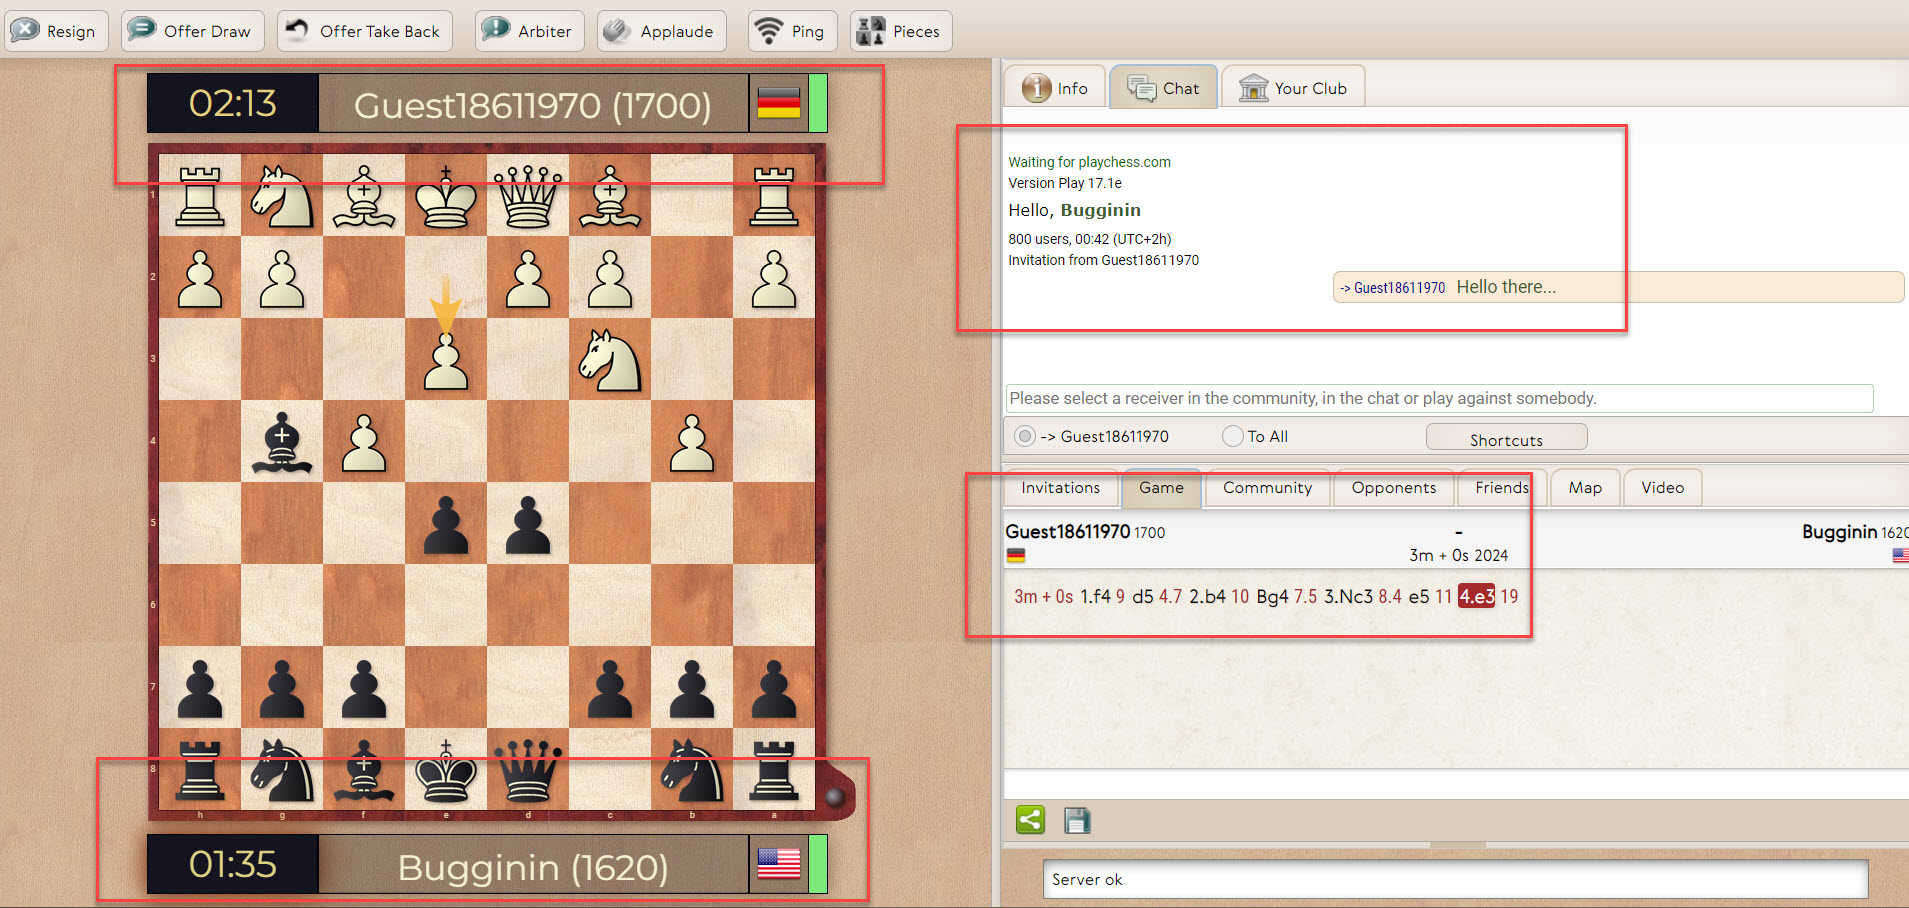Open the chat Shortcuts button
This screenshot has width=1909, height=908.
(1506, 439)
